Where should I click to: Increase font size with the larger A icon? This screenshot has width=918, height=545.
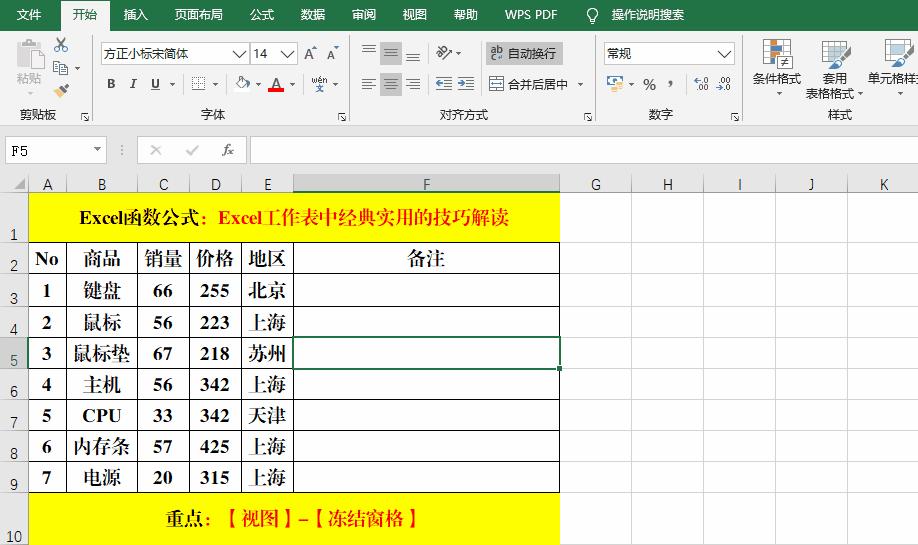[x=310, y=54]
